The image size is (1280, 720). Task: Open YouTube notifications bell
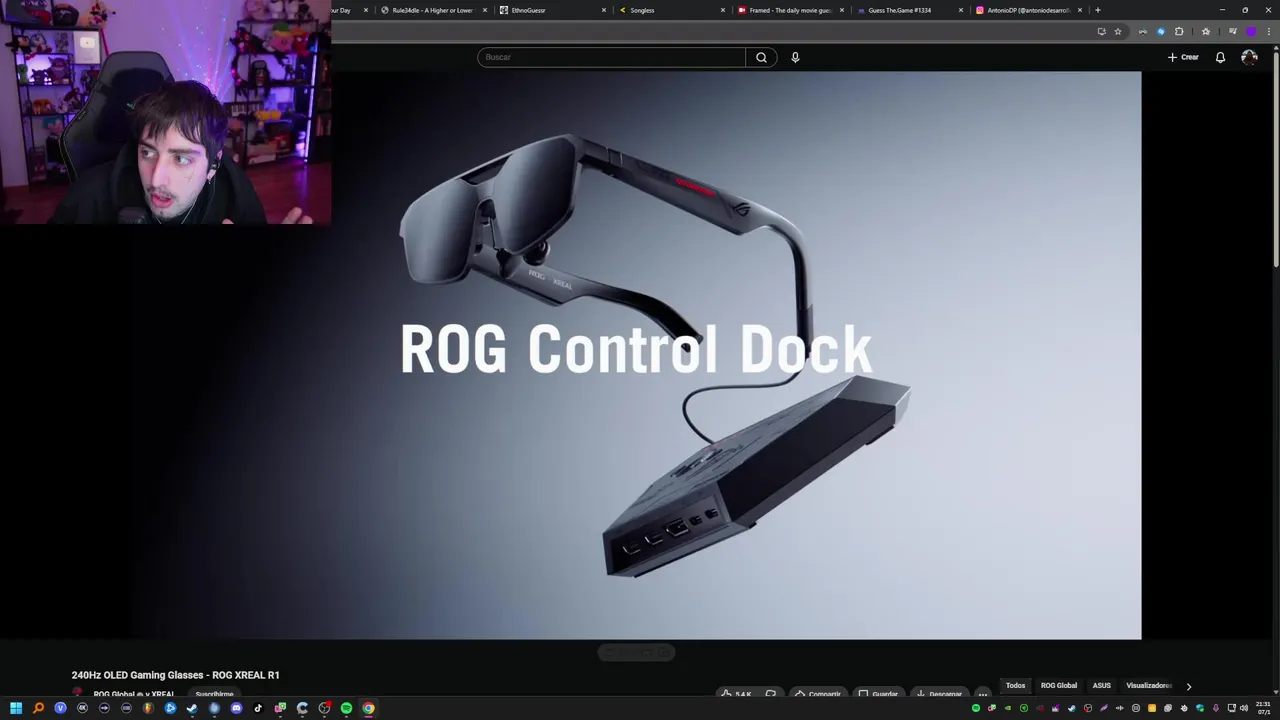tap(1220, 57)
